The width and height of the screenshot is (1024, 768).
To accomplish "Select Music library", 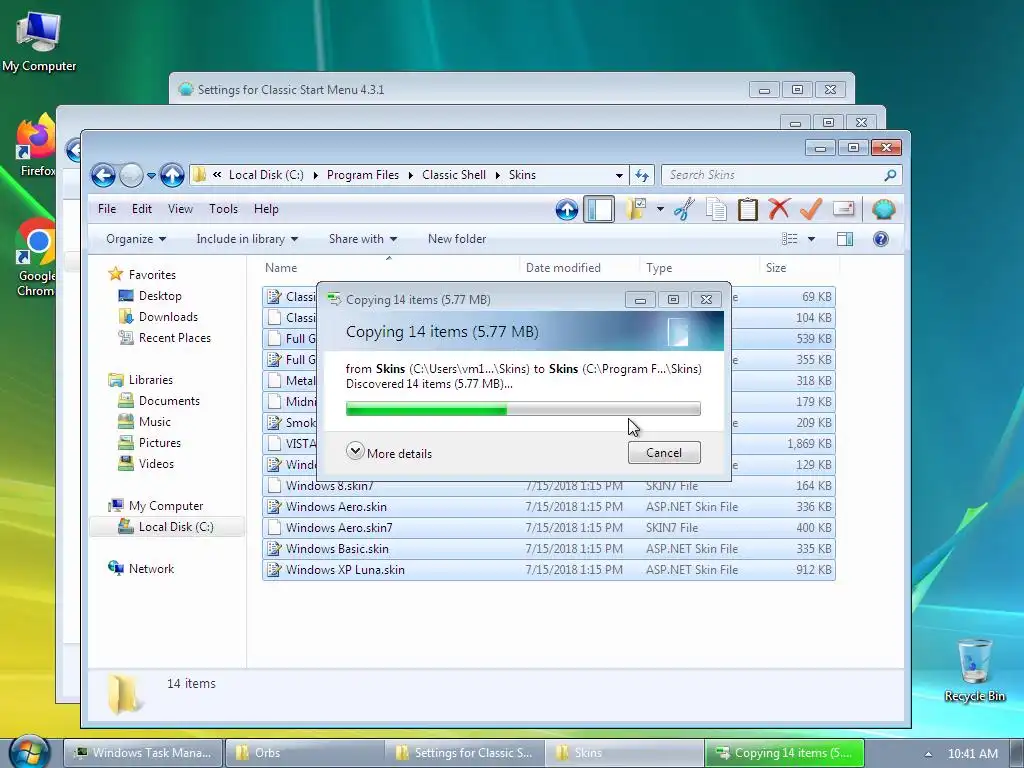I will click(x=154, y=422).
